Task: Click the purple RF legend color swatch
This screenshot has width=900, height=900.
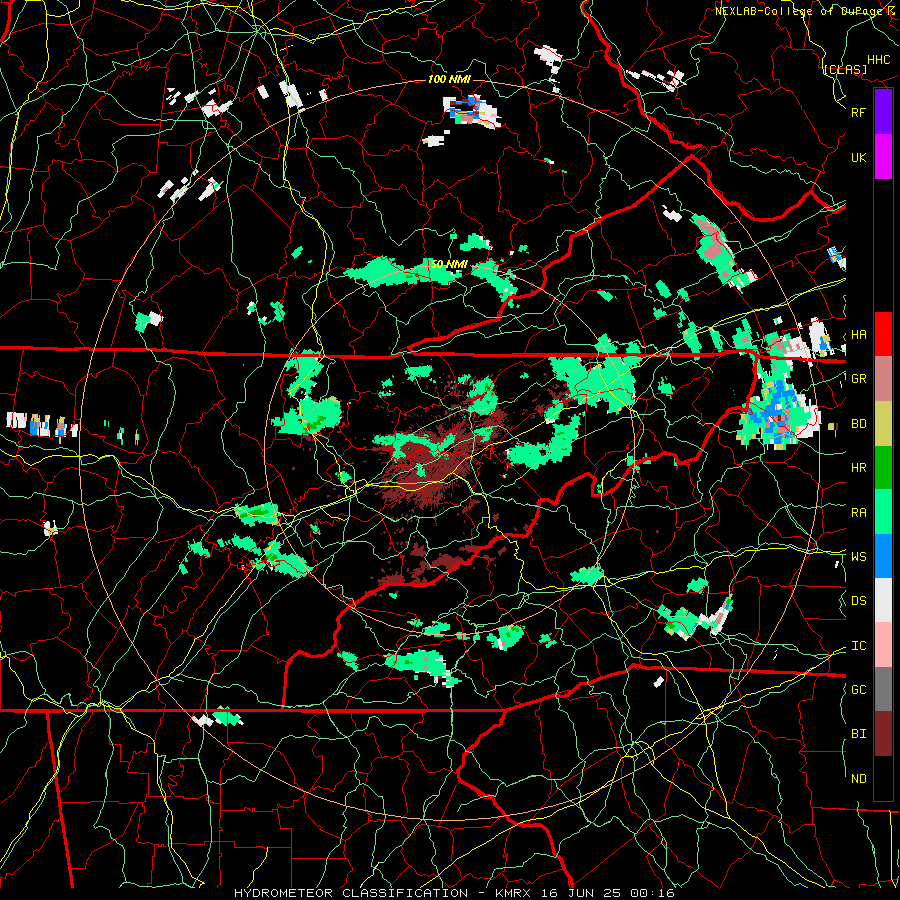Action: click(883, 112)
